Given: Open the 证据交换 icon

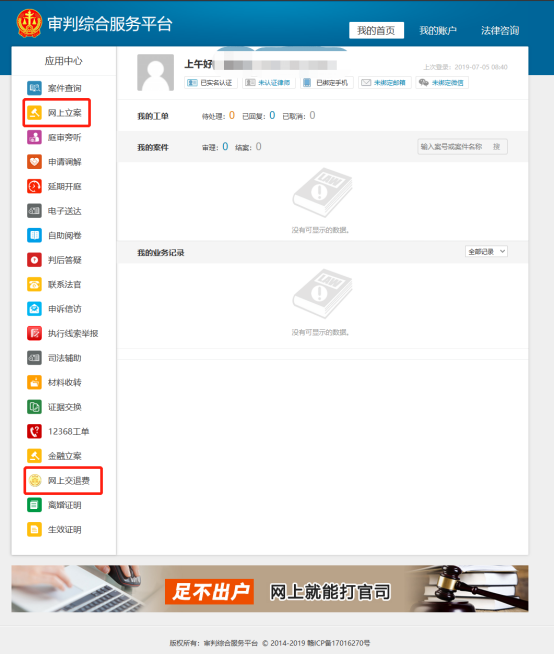Looking at the screenshot, I should click(x=34, y=407).
